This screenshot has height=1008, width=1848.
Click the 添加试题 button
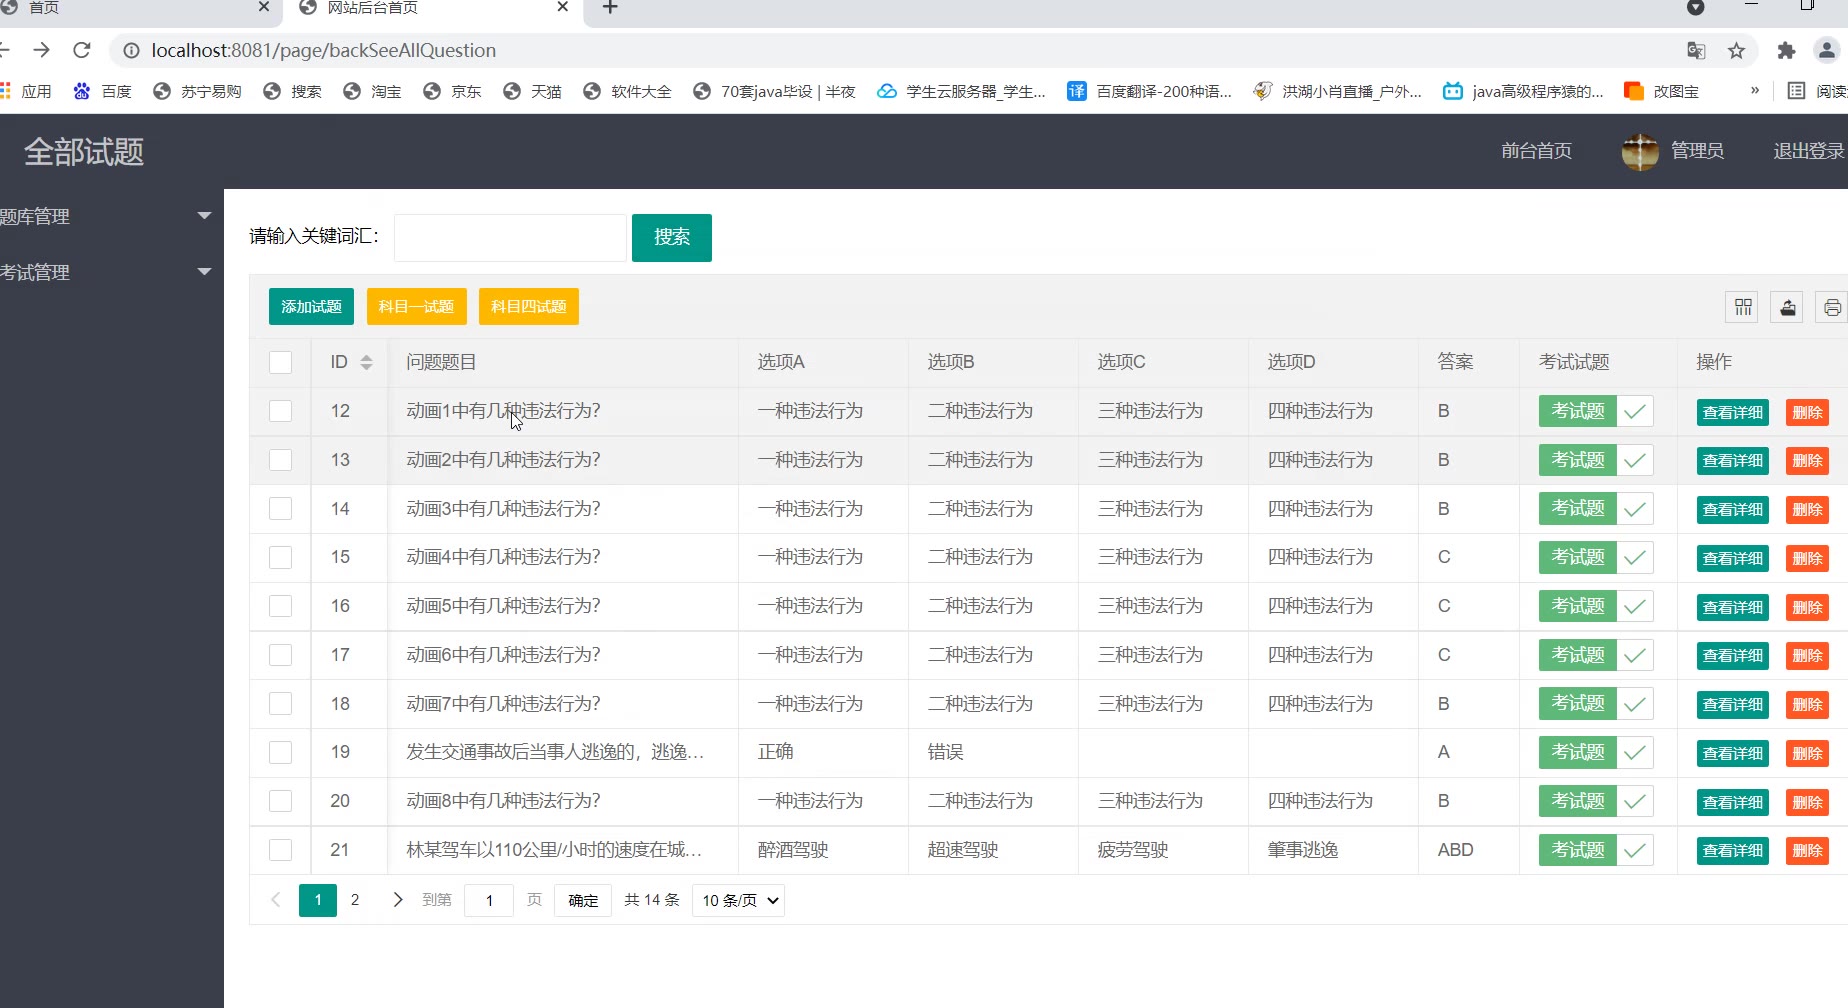point(311,306)
